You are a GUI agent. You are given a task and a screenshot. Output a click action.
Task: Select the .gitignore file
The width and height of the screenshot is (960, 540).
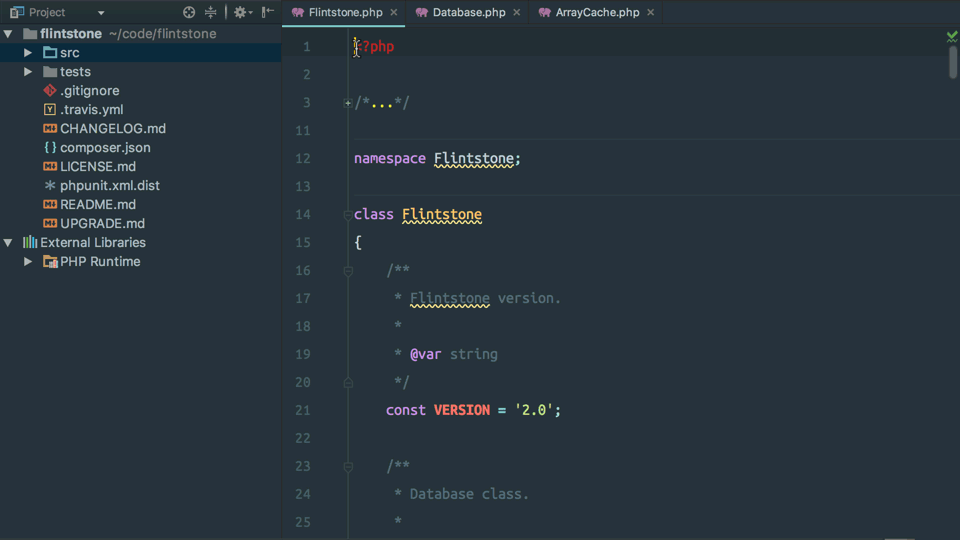point(89,91)
